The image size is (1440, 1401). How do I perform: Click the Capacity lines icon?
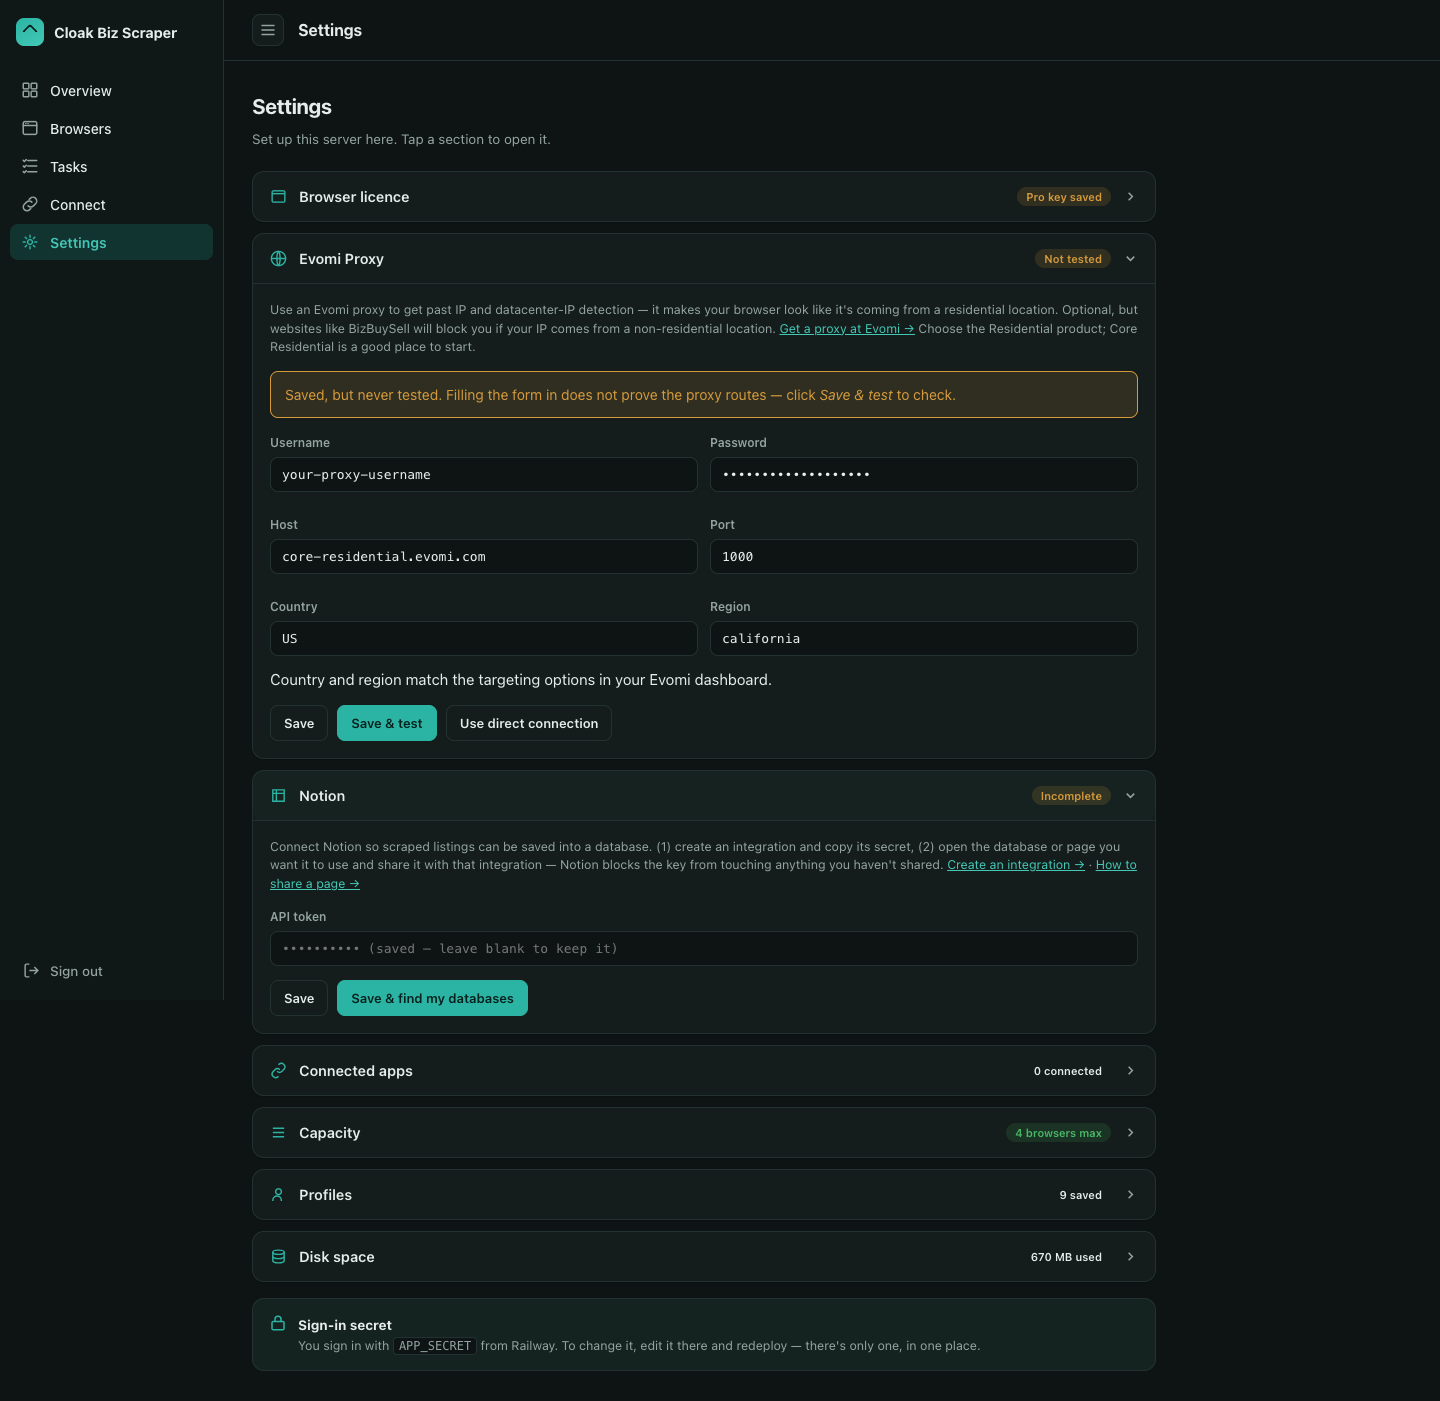click(279, 1133)
